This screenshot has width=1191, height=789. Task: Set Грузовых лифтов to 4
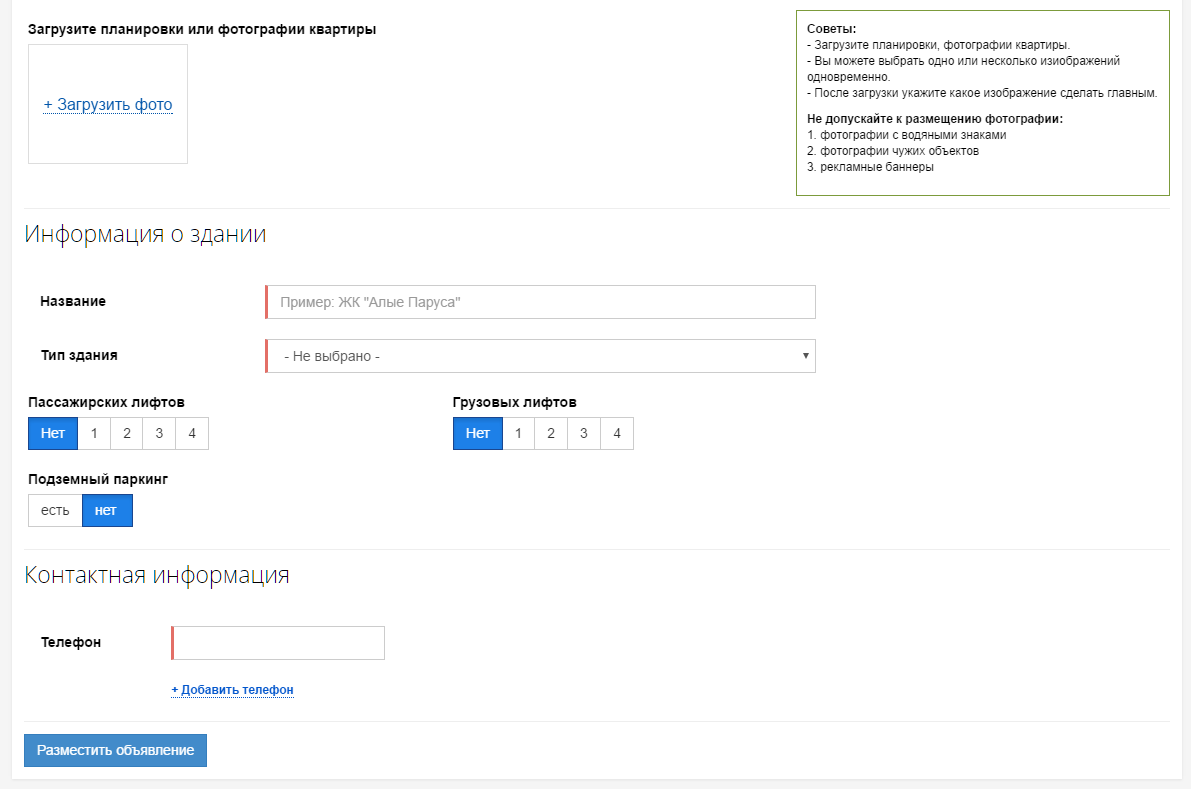coord(617,434)
